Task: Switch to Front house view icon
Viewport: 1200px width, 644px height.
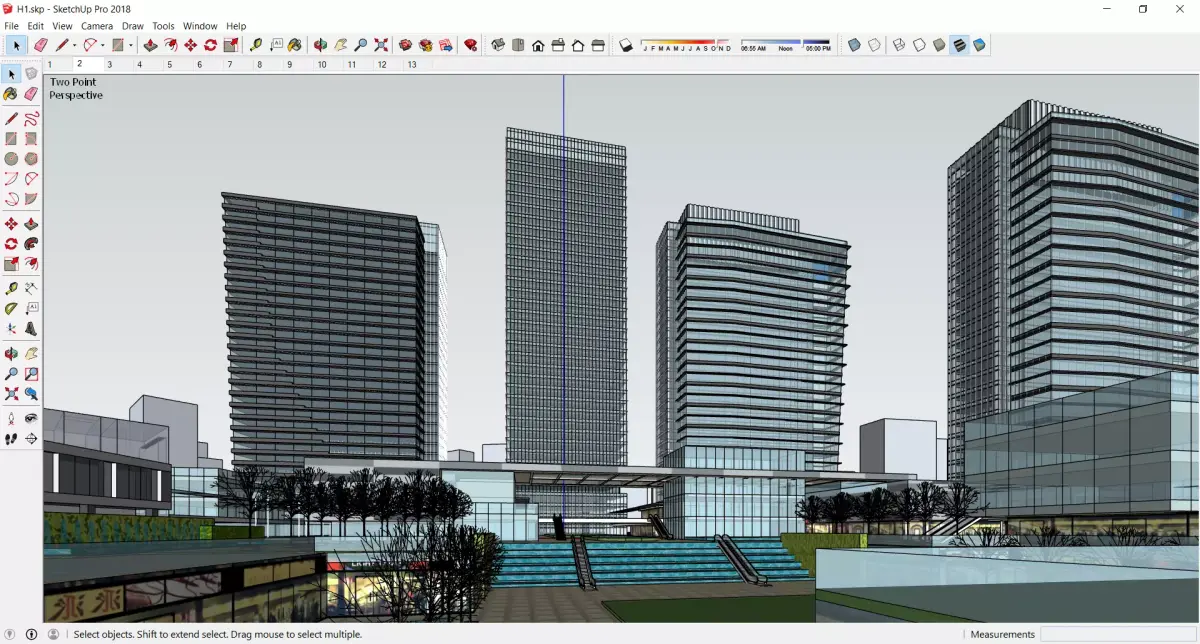Action: (538, 45)
